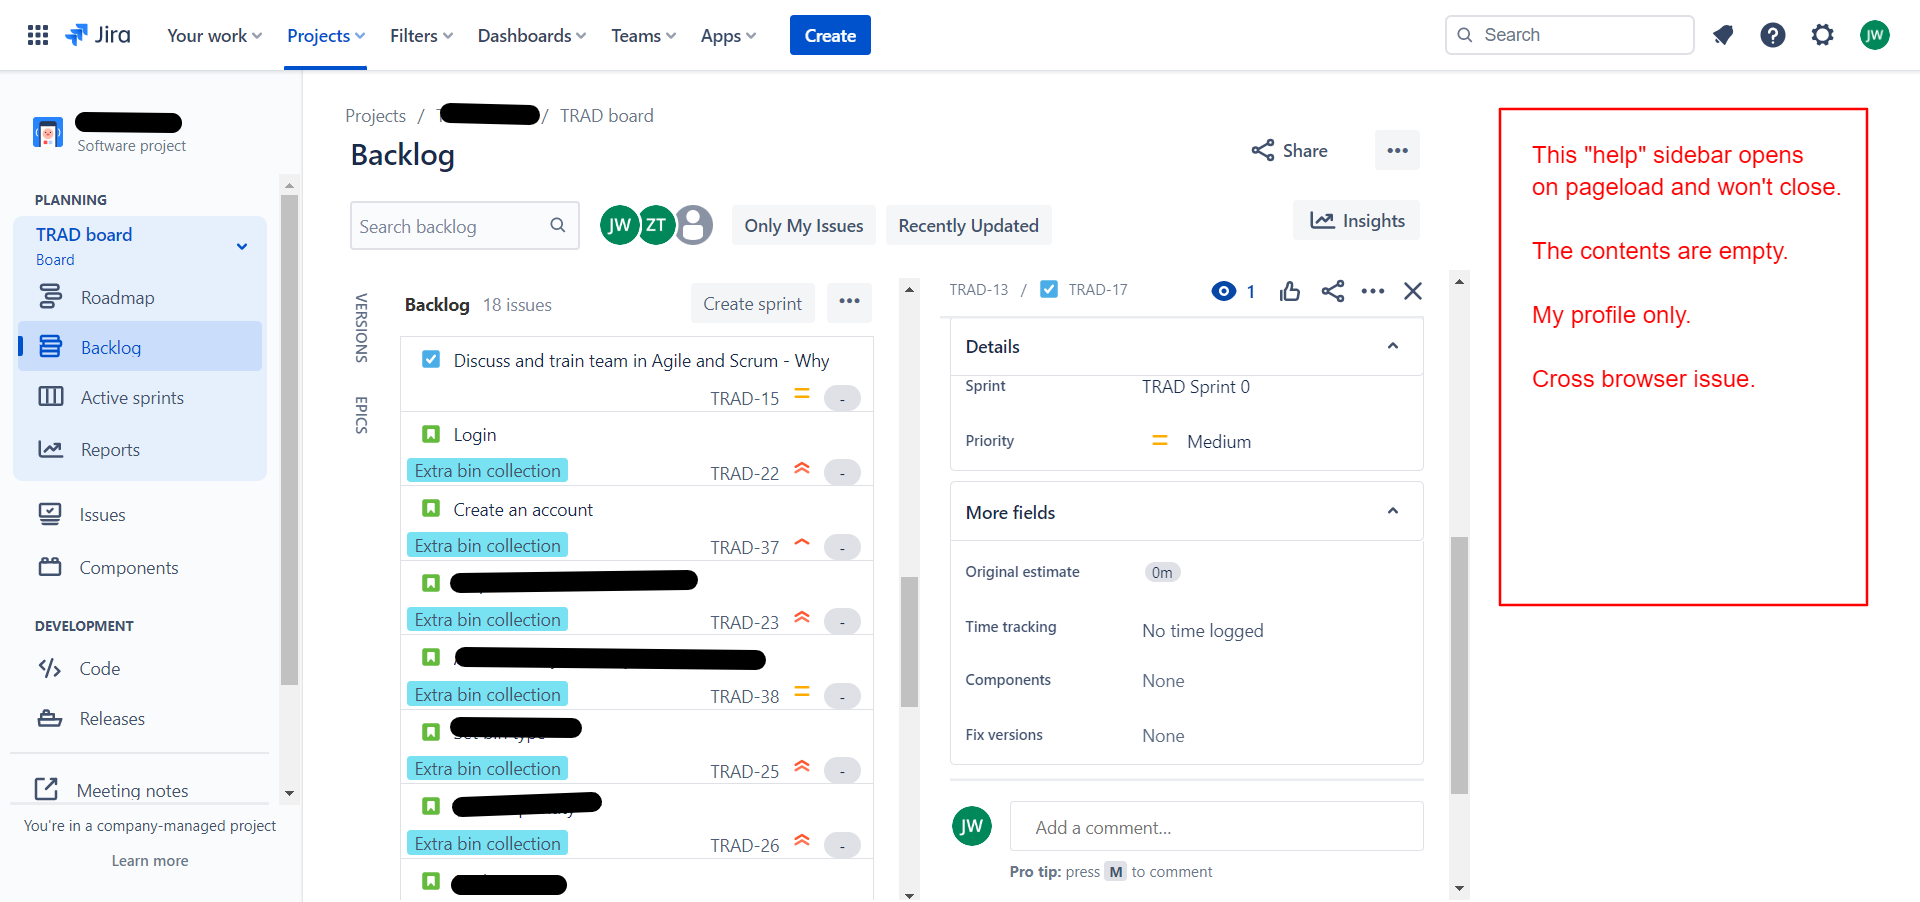
Task: Open the Settings gear icon
Action: pyautogui.click(x=1823, y=35)
